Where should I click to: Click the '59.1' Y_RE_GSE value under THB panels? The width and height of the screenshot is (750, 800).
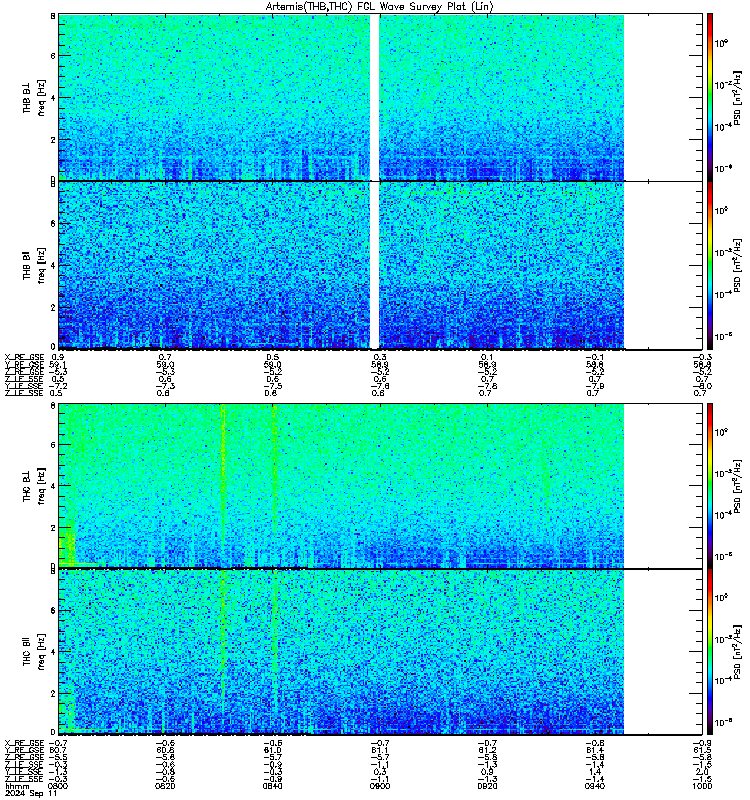[x=58, y=365]
